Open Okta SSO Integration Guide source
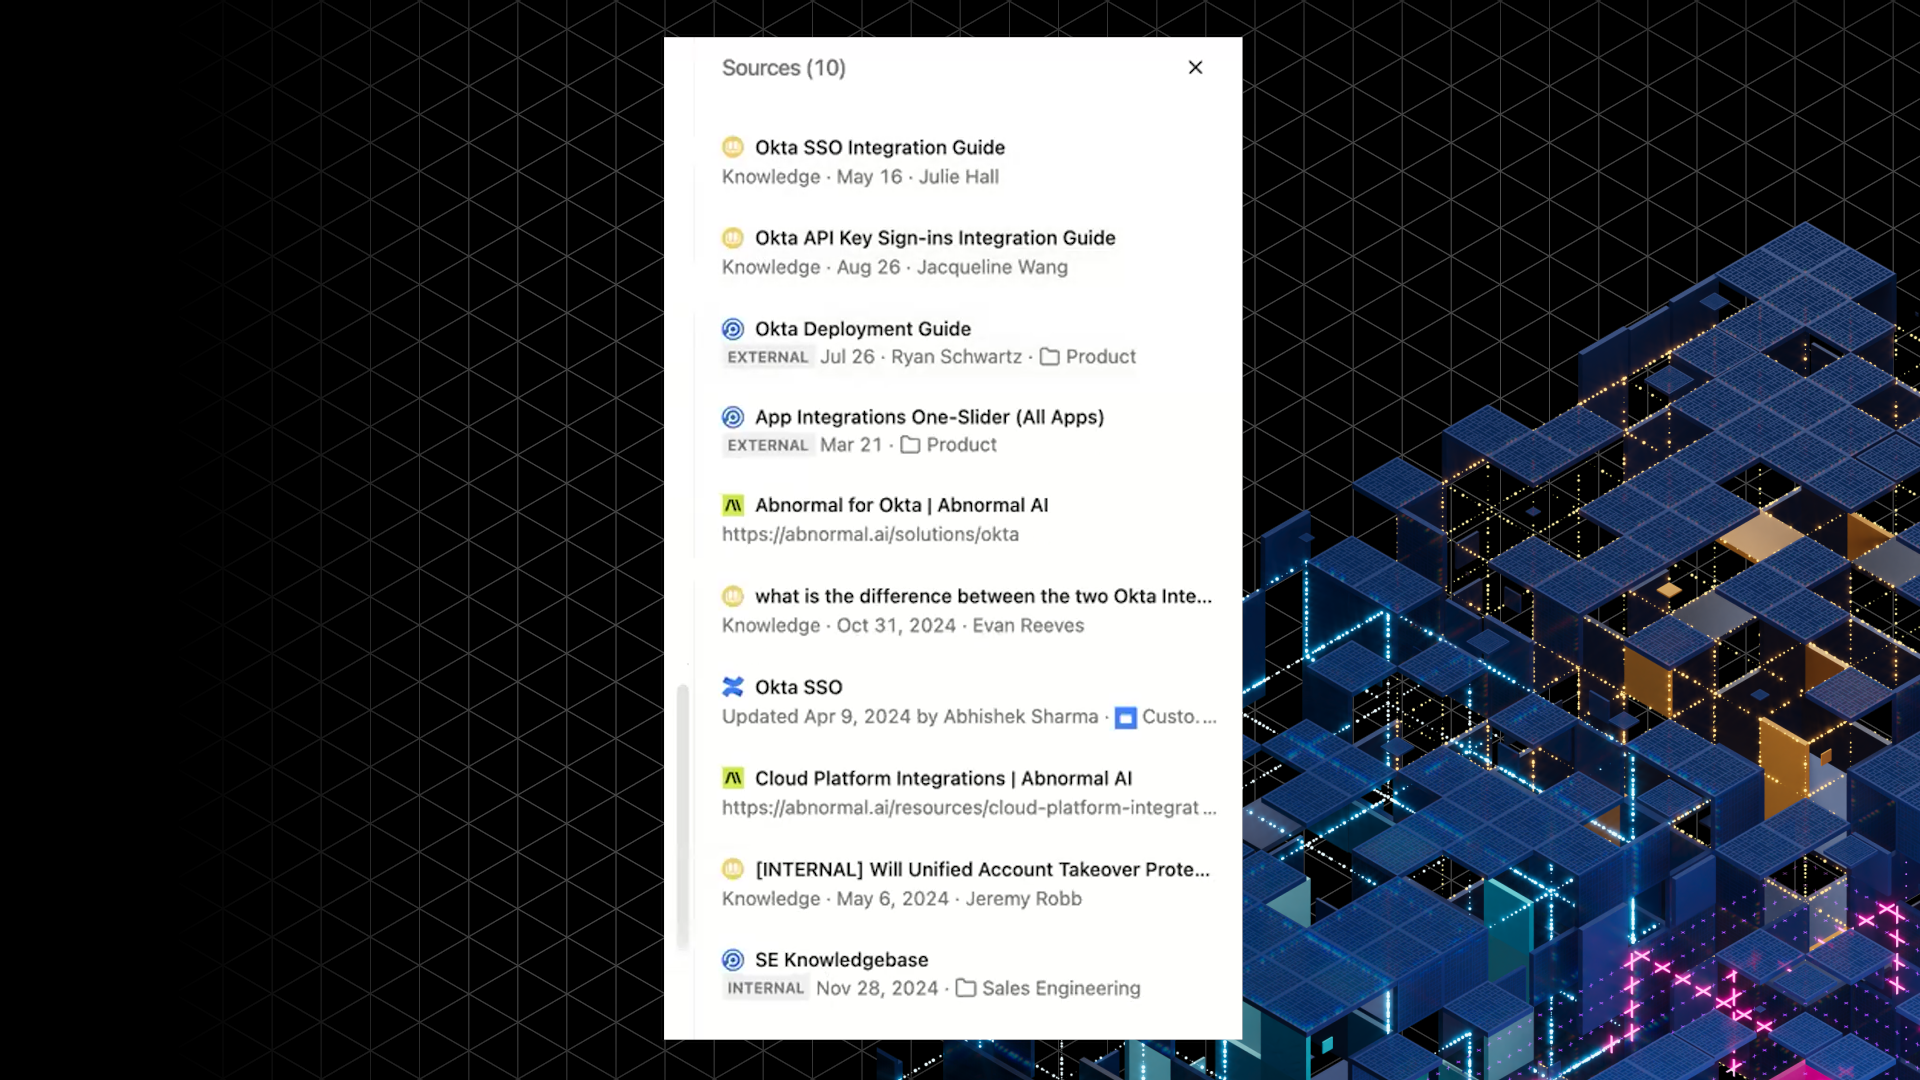Image resolution: width=1920 pixels, height=1080 pixels. [880, 147]
